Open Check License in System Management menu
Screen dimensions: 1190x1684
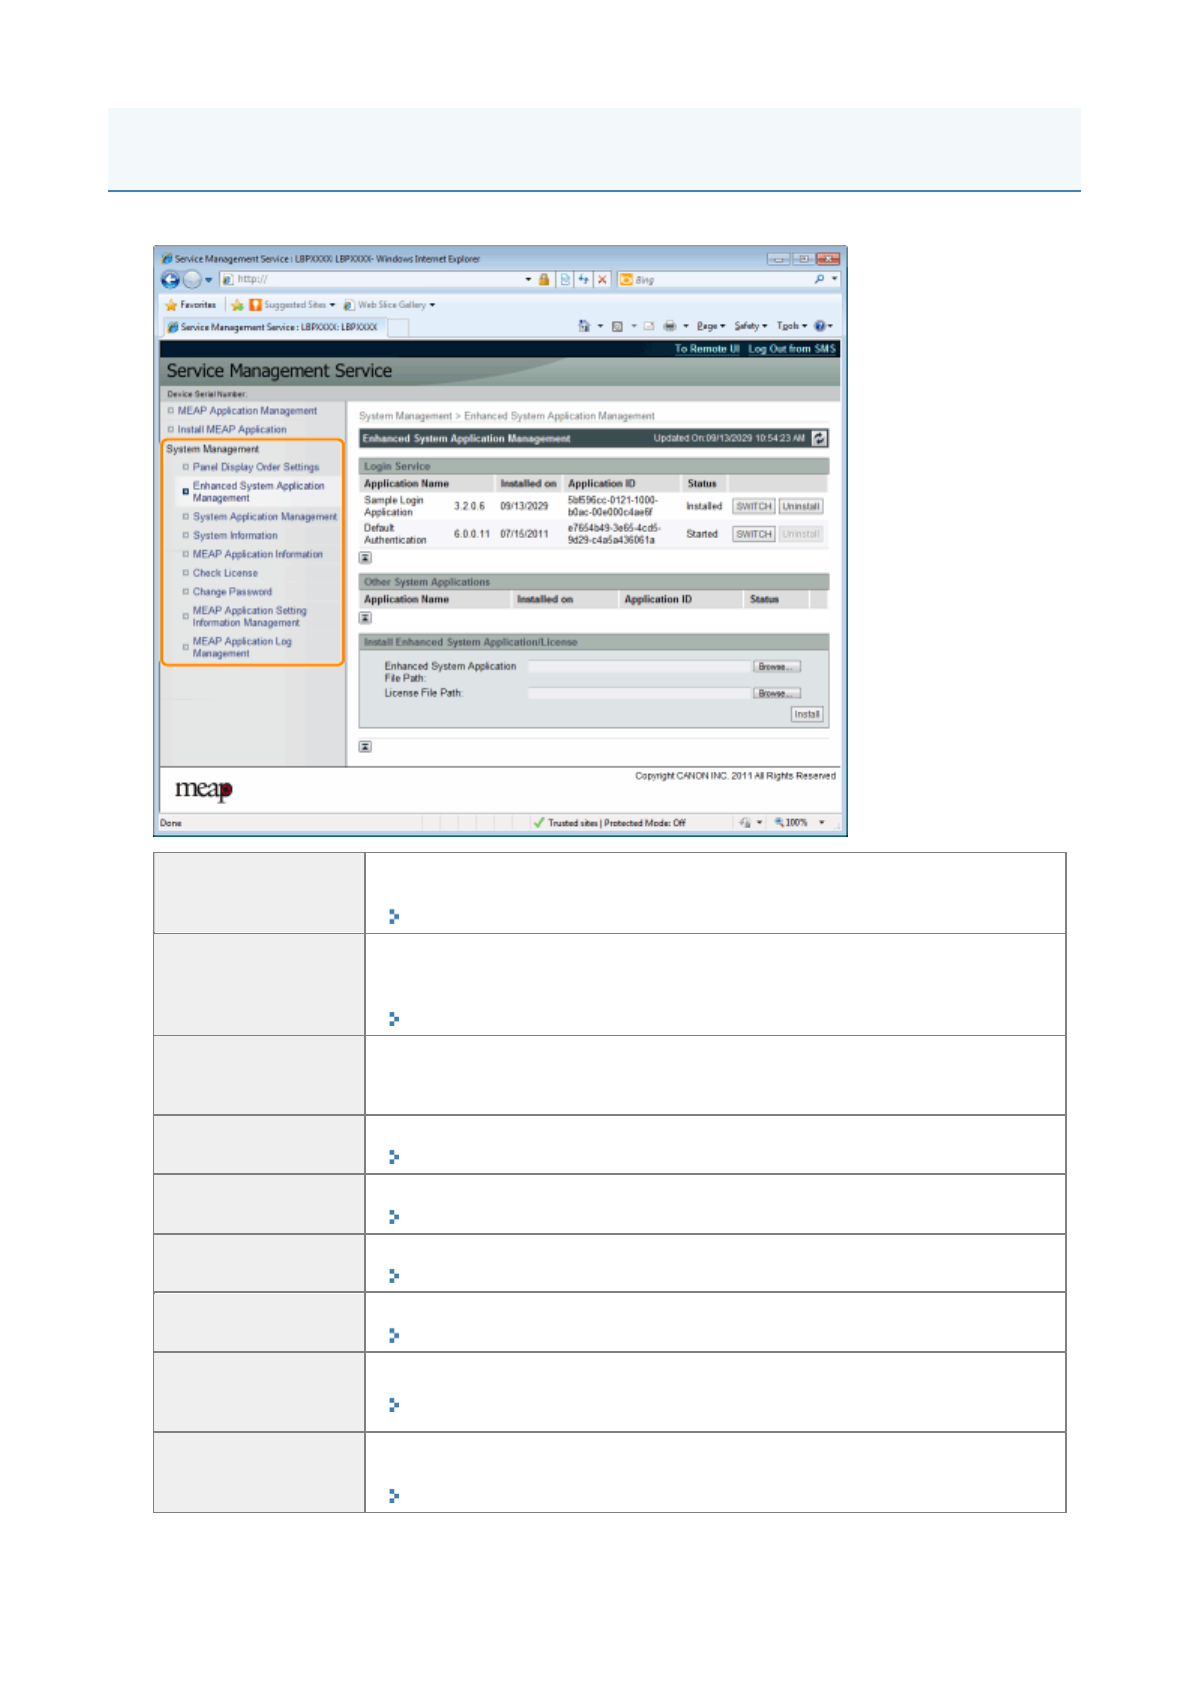click(x=225, y=573)
